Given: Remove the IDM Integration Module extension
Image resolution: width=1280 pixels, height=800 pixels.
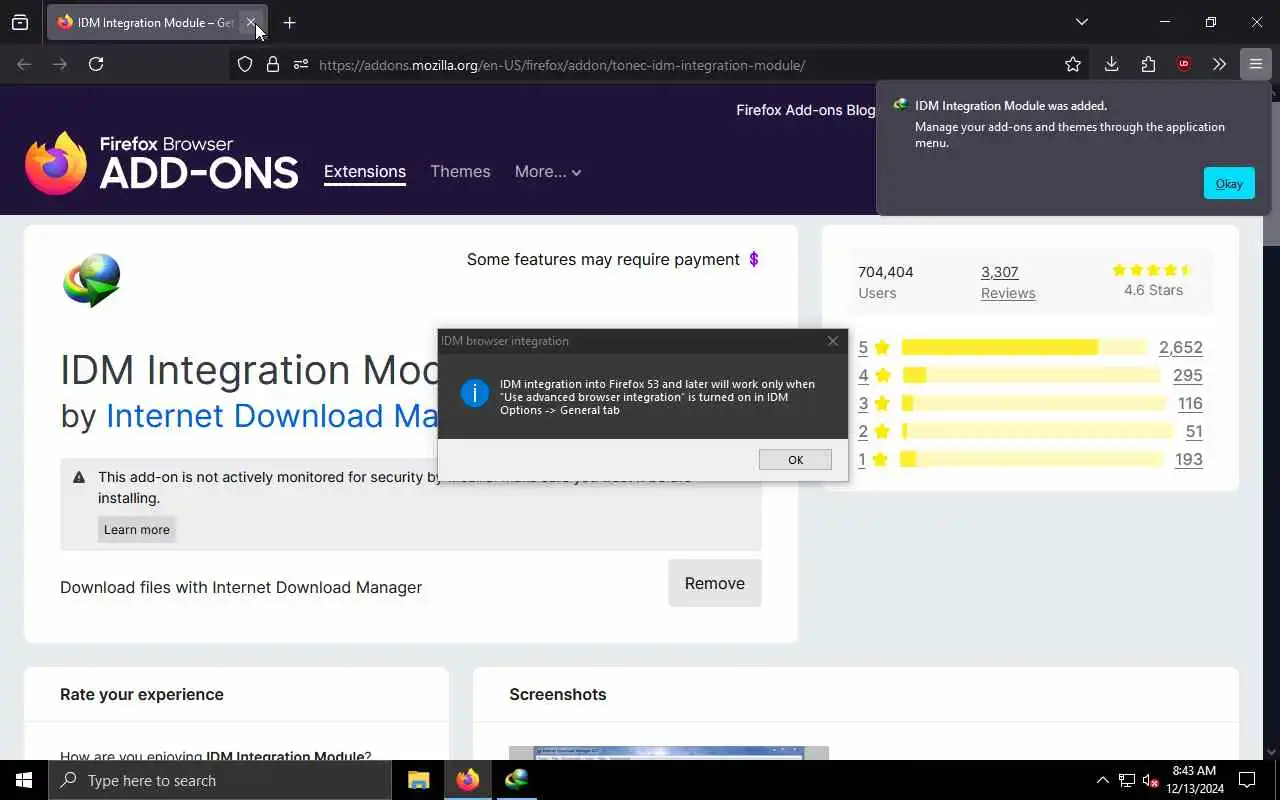Looking at the screenshot, I should pyautogui.click(x=714, y=583).
